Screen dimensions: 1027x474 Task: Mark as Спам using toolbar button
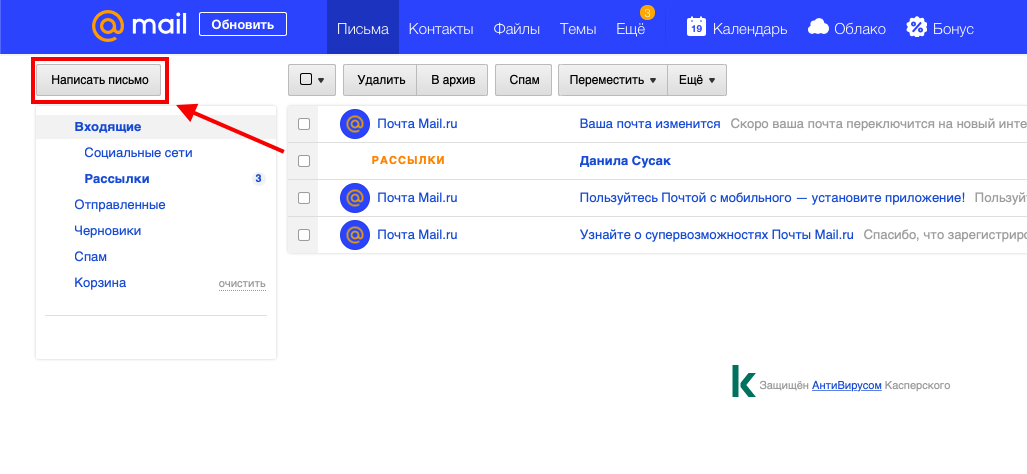[524, 80]
